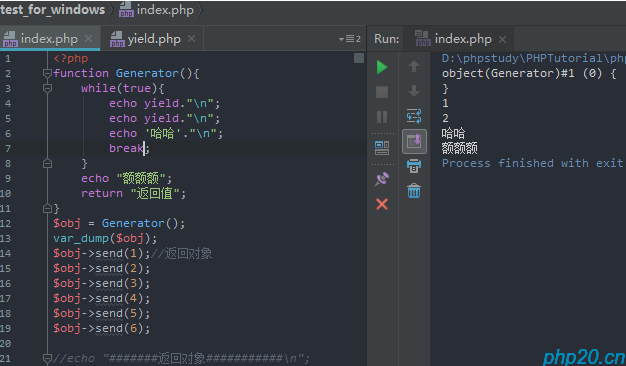The image size is (626, 366).
Task: Open the hidden tabs list dropdown
Action: (350, 39)
